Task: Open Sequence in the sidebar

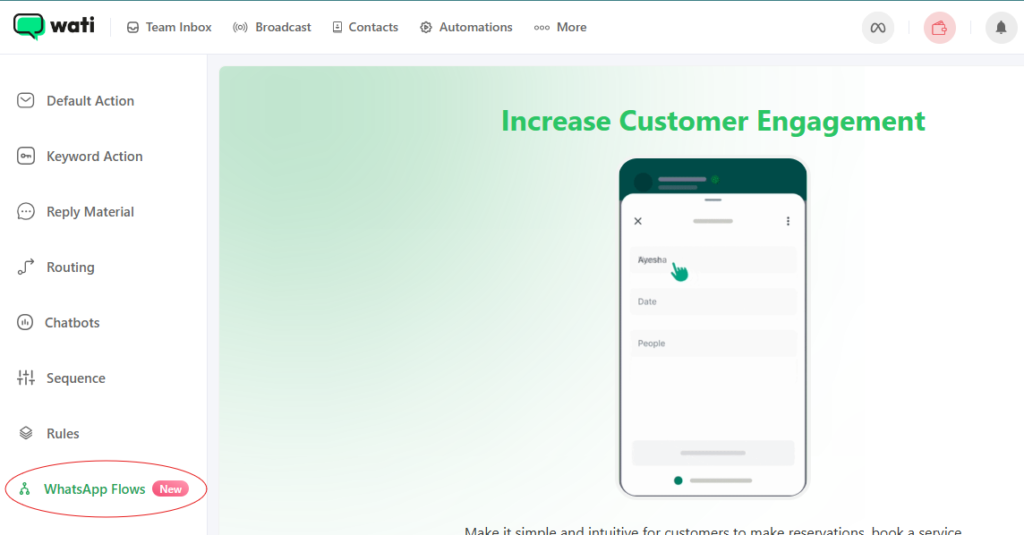Action: (x=61, y=378)
